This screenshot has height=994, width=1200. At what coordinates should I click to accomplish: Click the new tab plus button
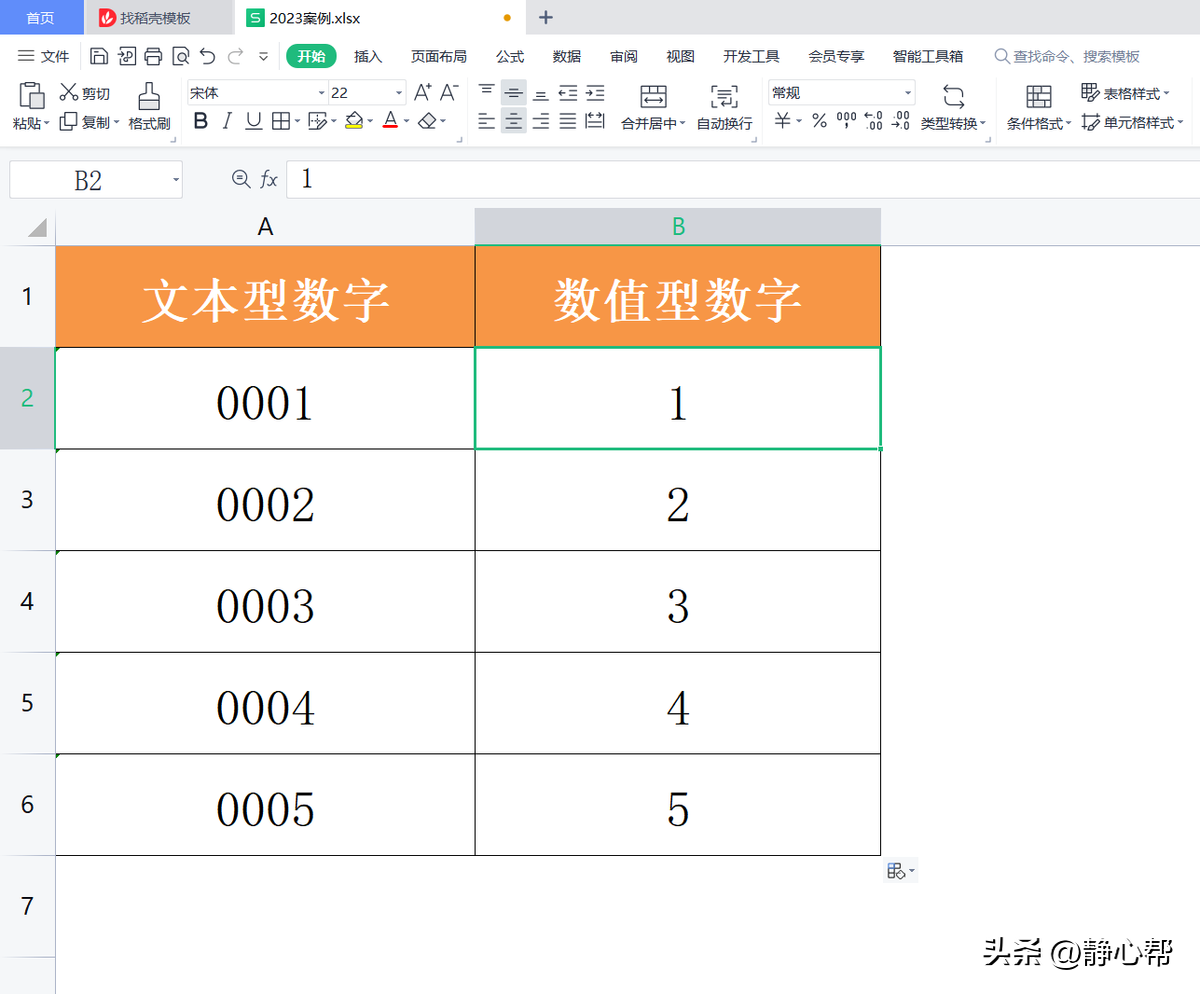(x=545, y=17)
